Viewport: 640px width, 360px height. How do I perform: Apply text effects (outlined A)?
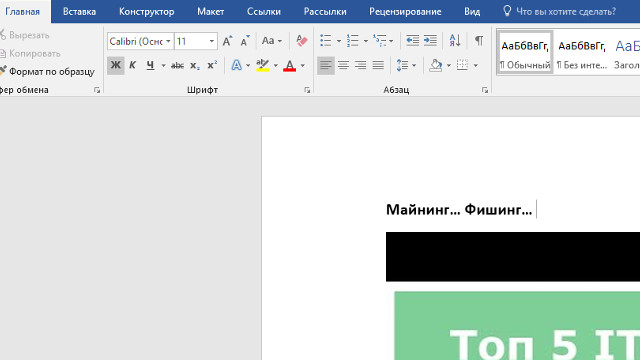pos(236,65)
